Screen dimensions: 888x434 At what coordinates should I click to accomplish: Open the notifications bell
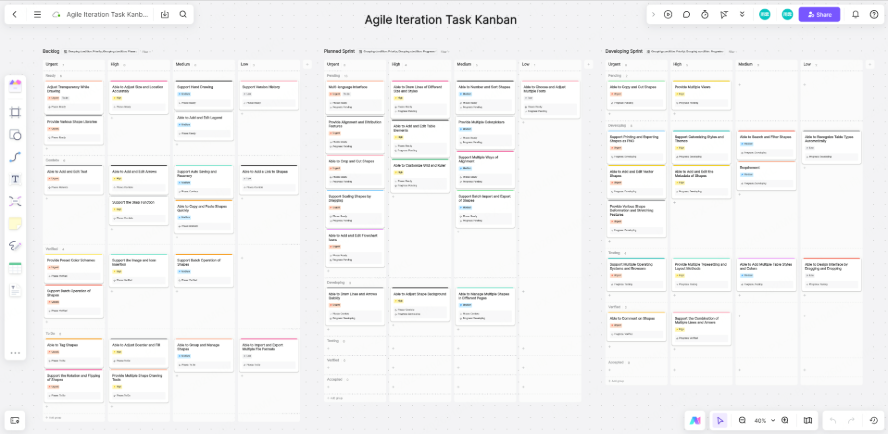(856, 15)
